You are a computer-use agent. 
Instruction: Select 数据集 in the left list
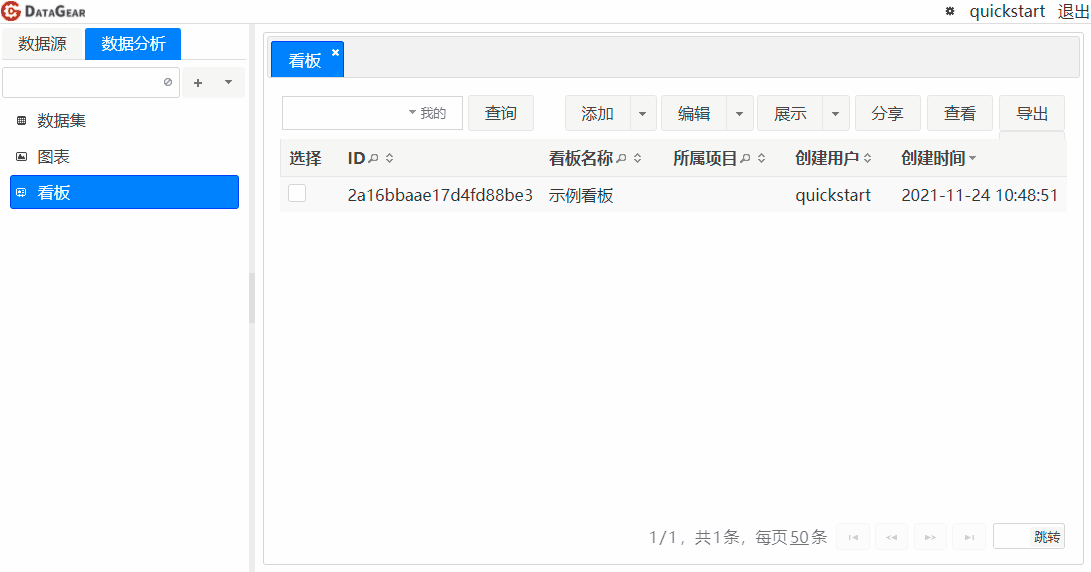61,121
